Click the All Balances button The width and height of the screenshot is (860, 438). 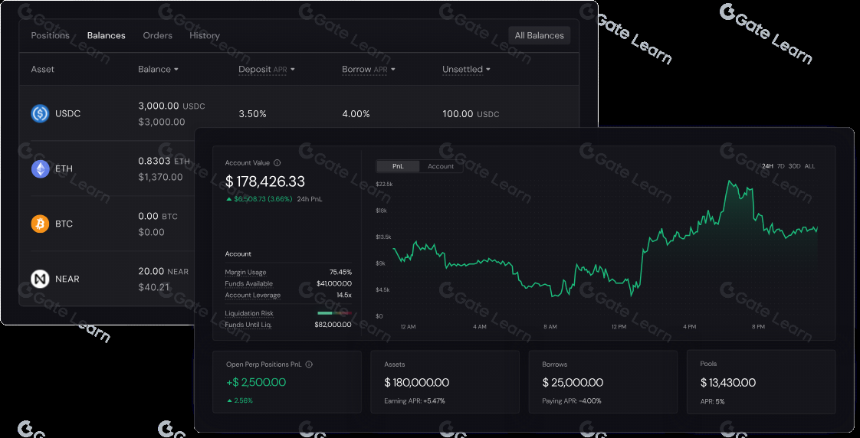click(x=539, y=36)
